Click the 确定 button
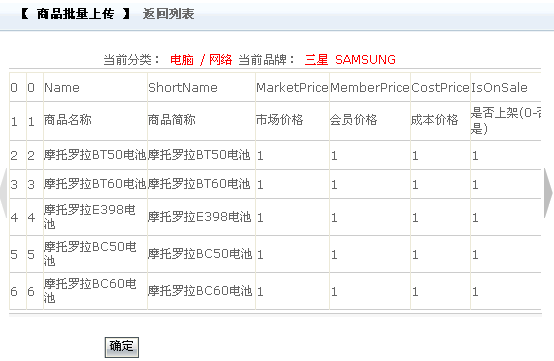The width and height of the screenshot is (554, 361). tap(122, 347)
